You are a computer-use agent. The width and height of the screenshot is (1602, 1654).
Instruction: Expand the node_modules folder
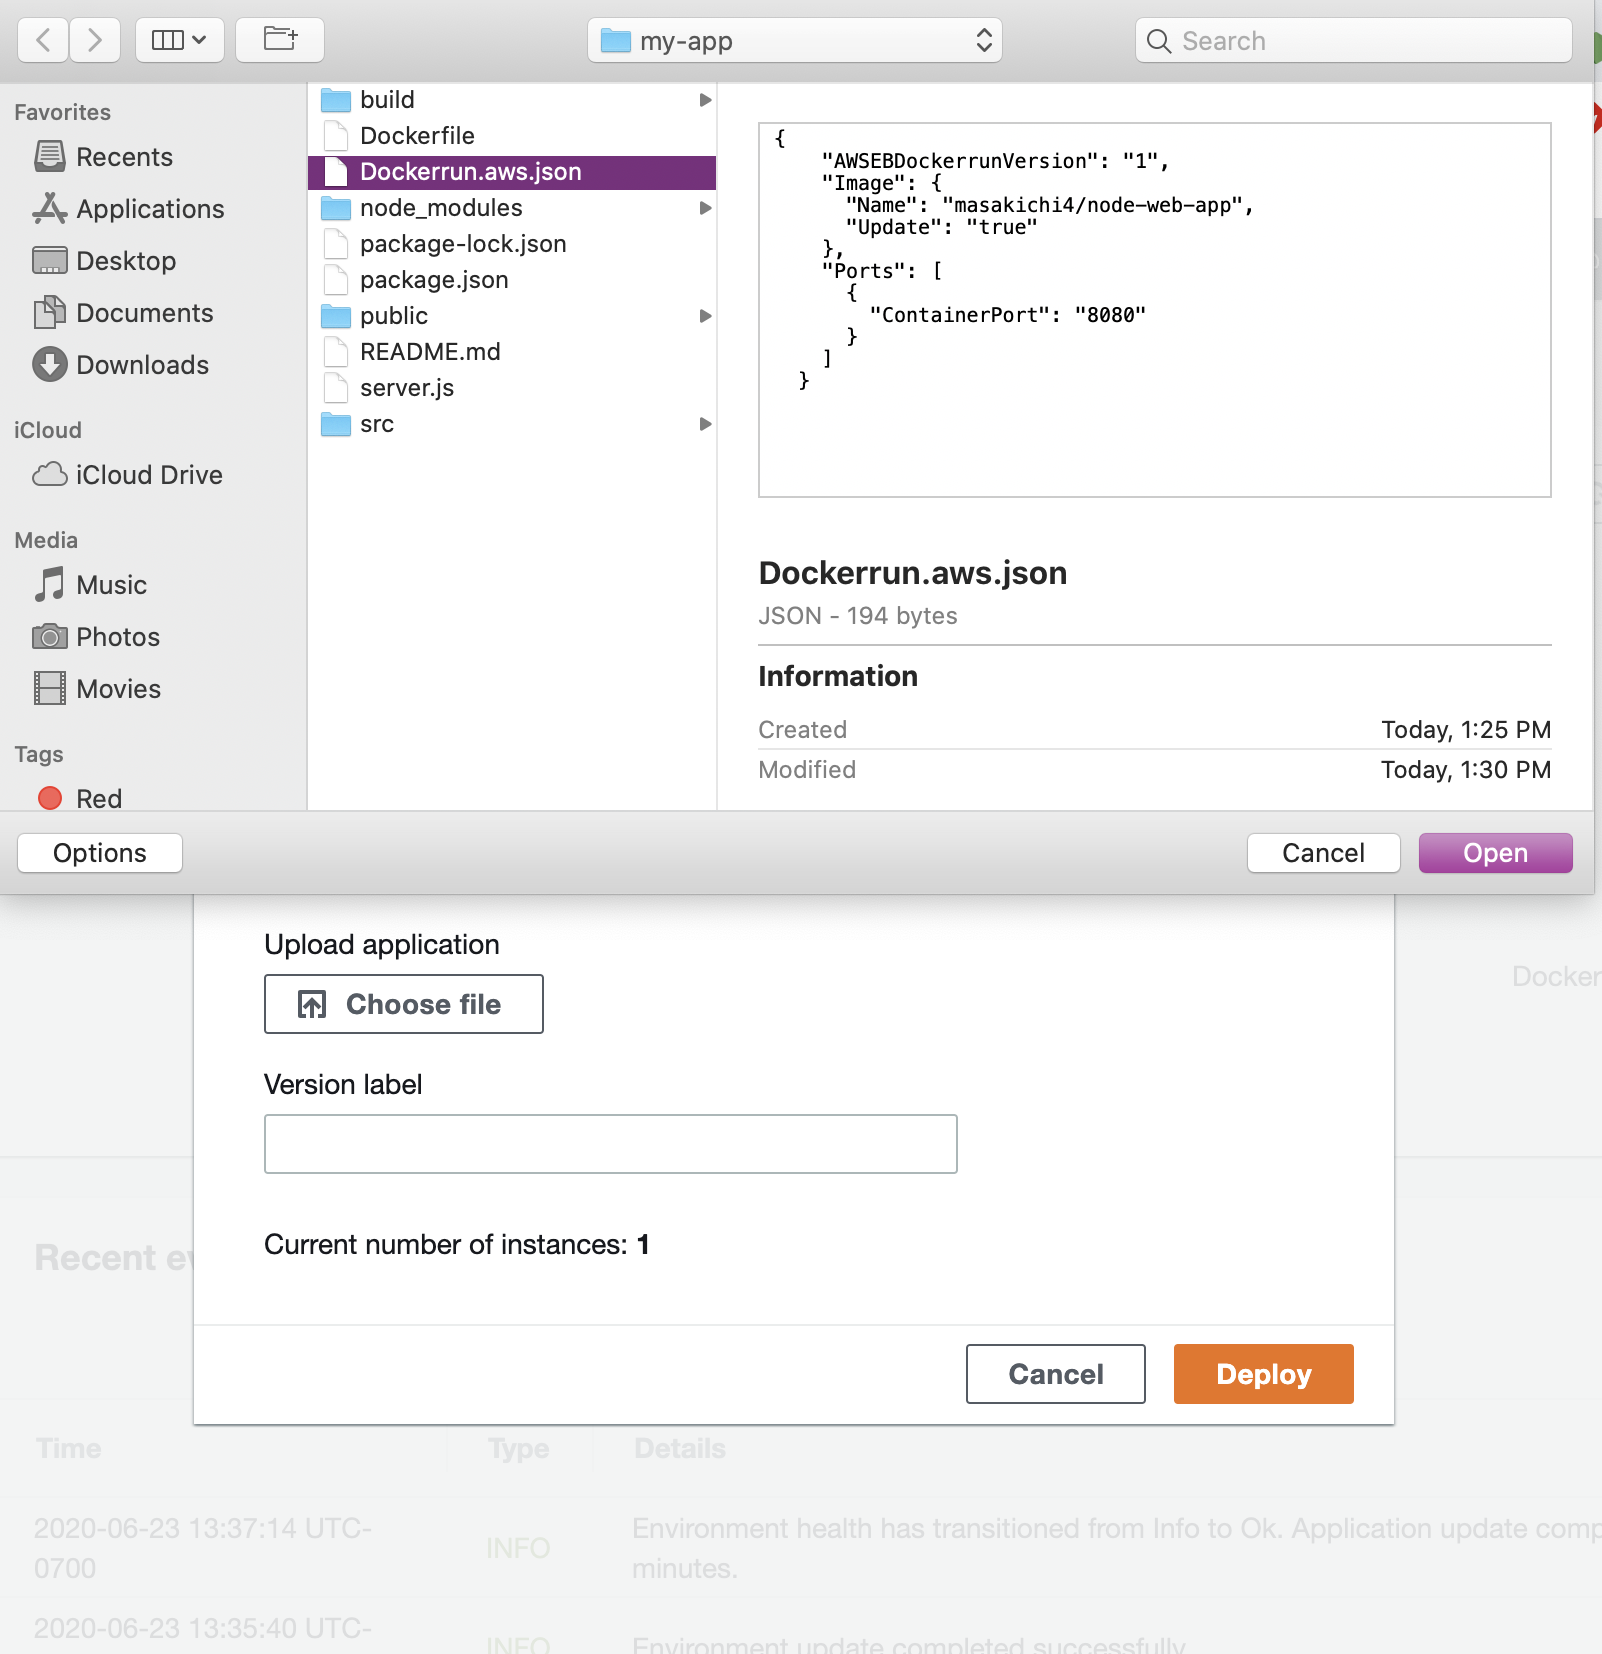click(x=705, y=208)
